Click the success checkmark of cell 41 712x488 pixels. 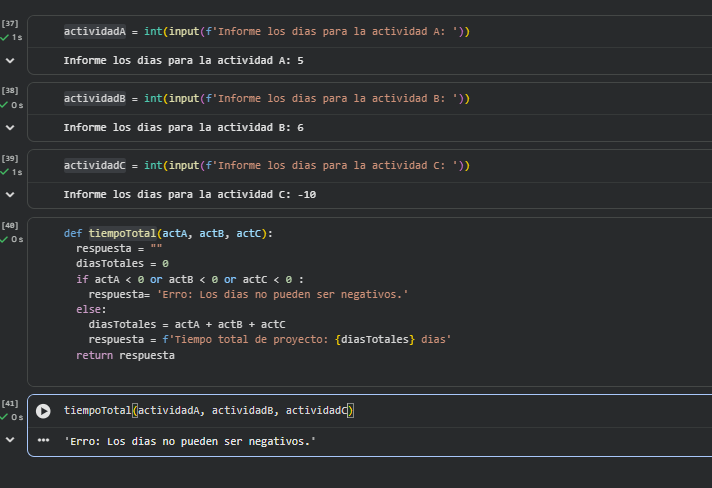[x=5, y=417]
